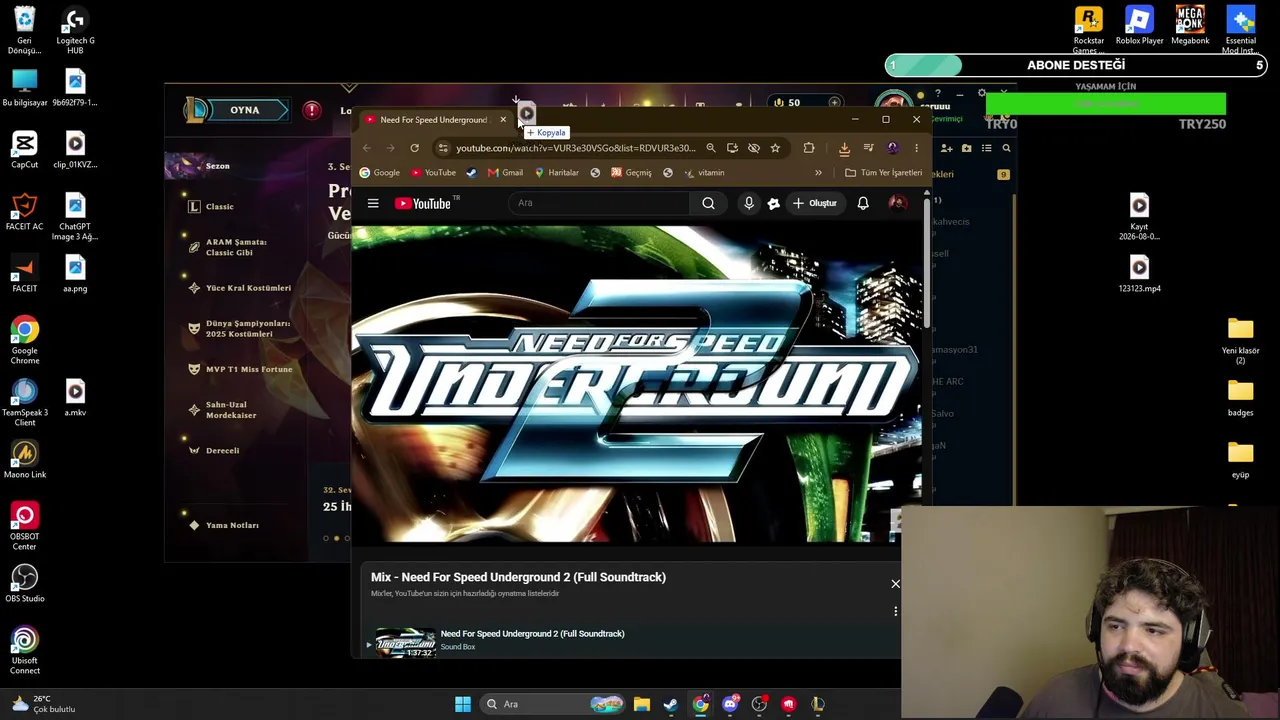The image size is (1280, 720).
Task: Open the vitamin bookmark
Action: coord(704,173)
